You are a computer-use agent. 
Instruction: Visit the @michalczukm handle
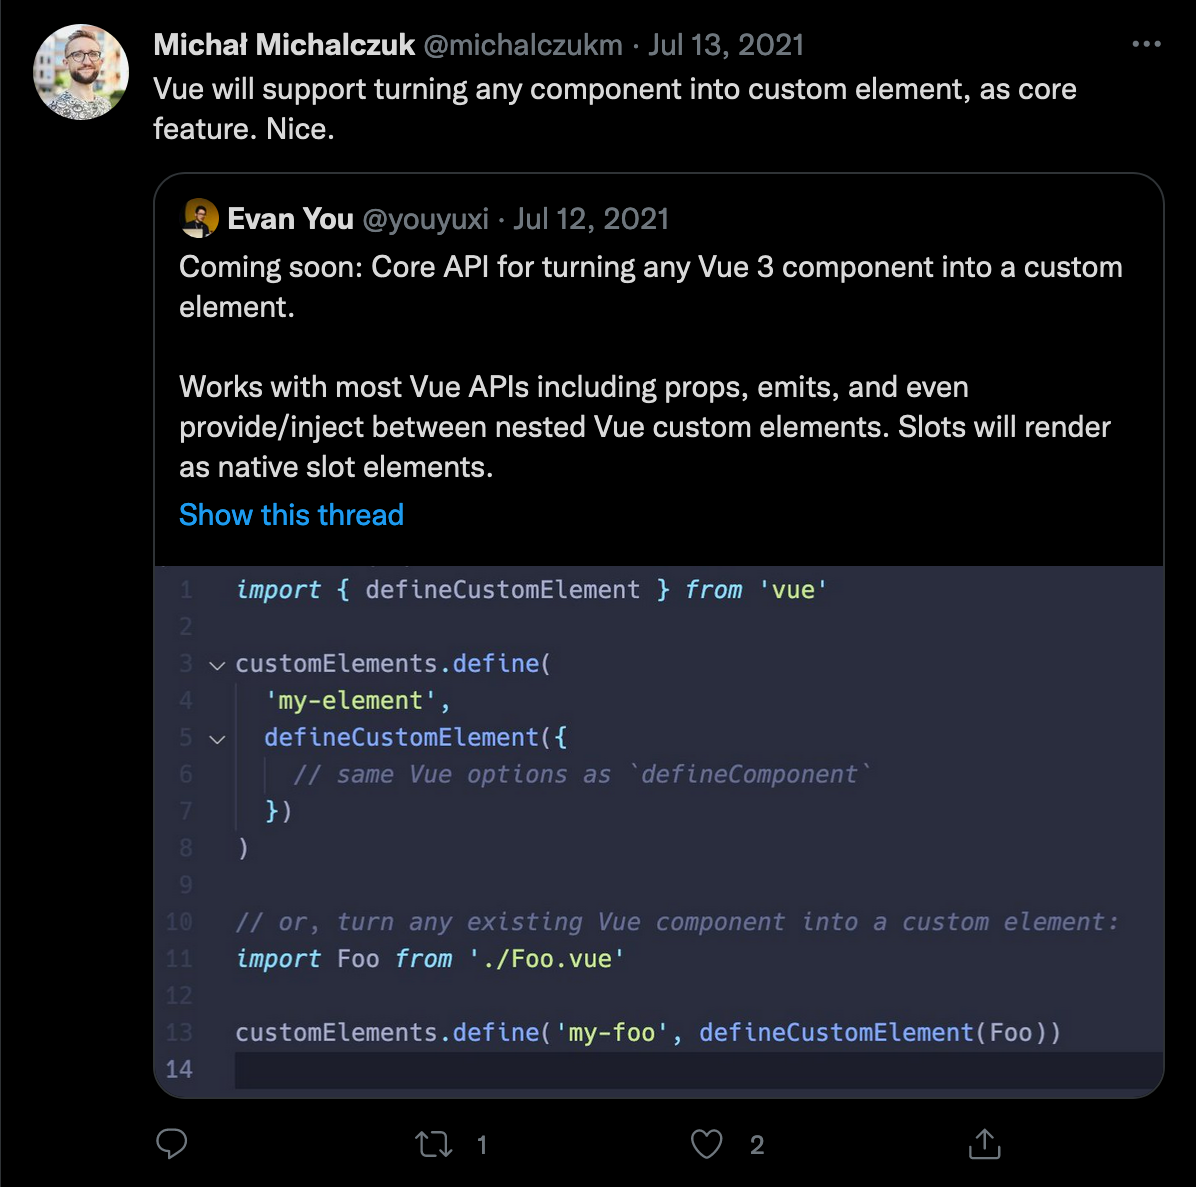click(x=522, y=46)
